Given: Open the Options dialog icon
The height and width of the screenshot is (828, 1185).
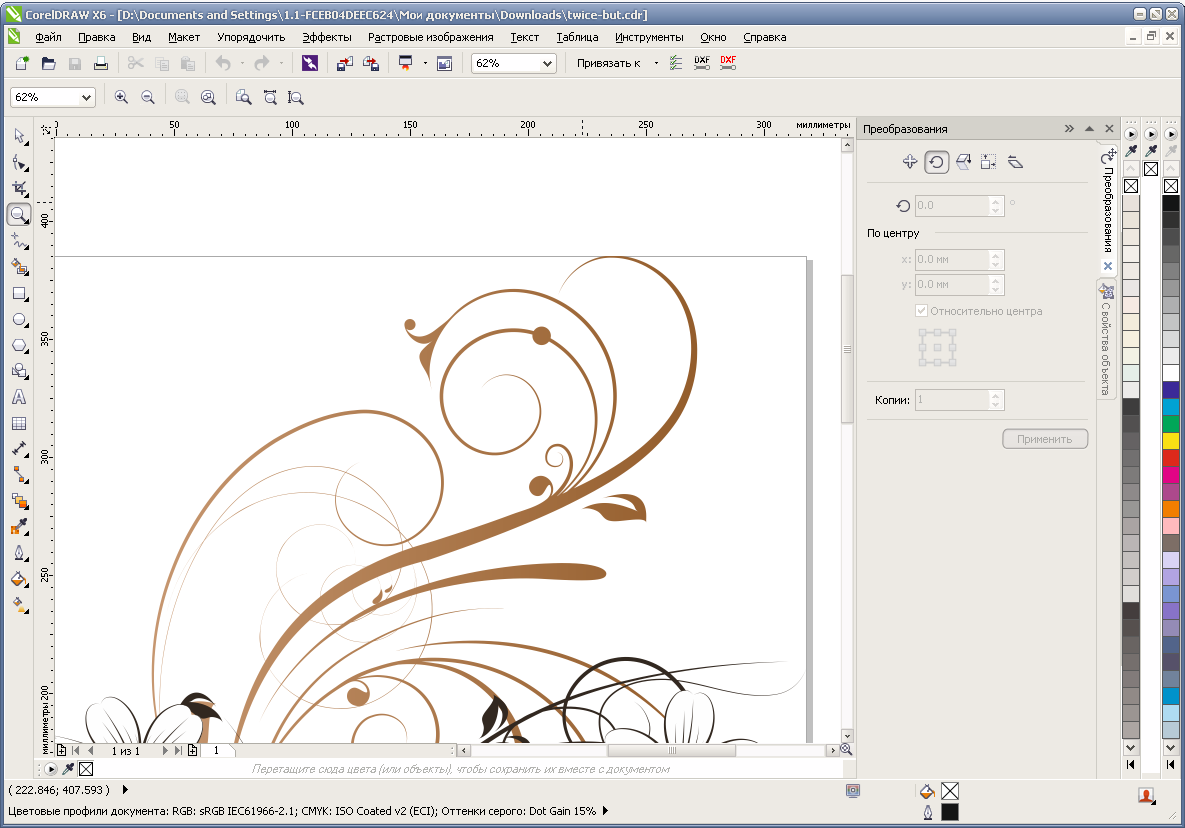Looking at the screenshot, I should point(676,63).
